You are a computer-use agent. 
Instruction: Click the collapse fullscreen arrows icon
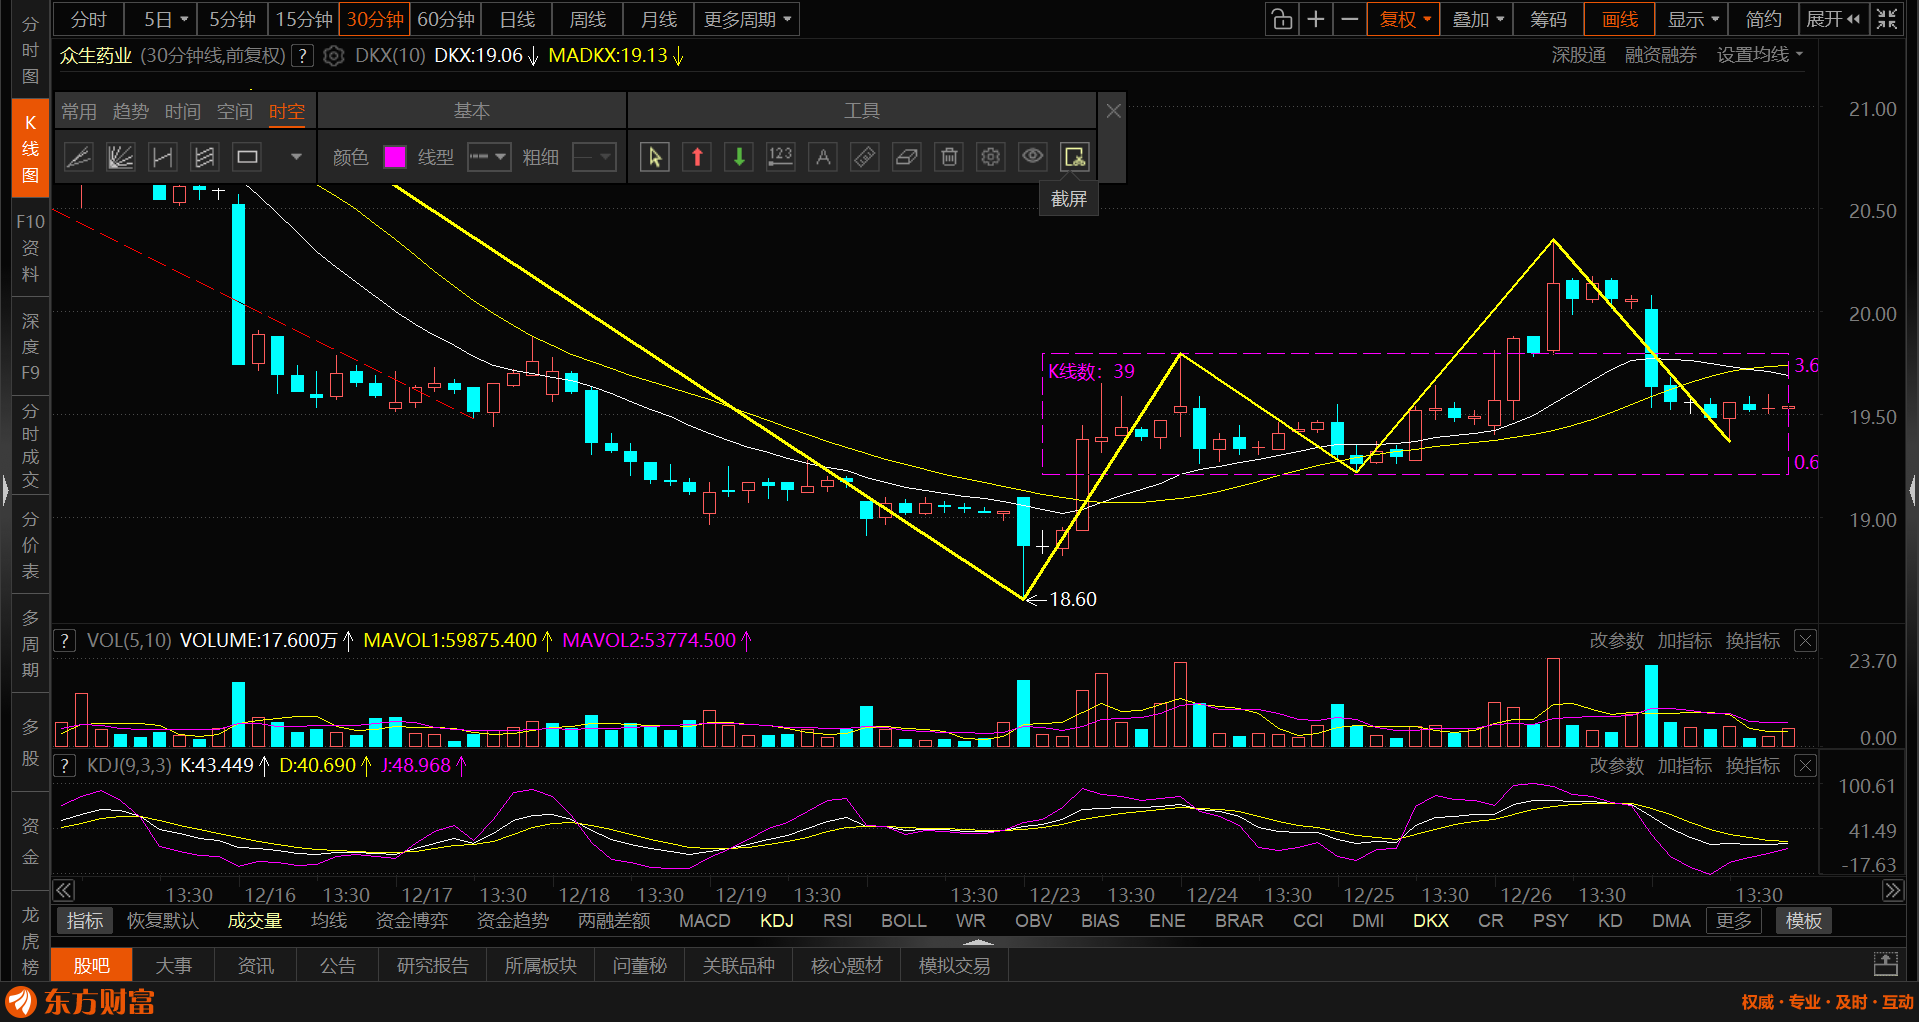[x=1886, y=19]
